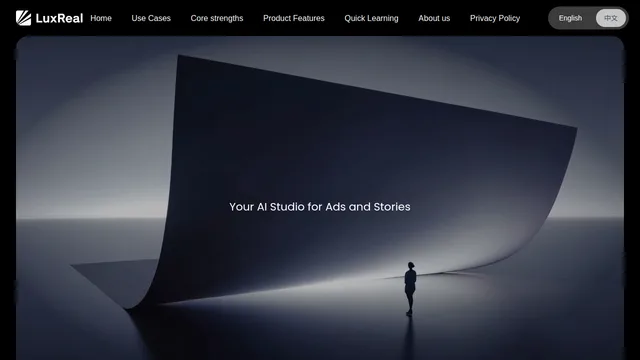Click the word 'Stories' in the hero tagline

tap(392, 207)
